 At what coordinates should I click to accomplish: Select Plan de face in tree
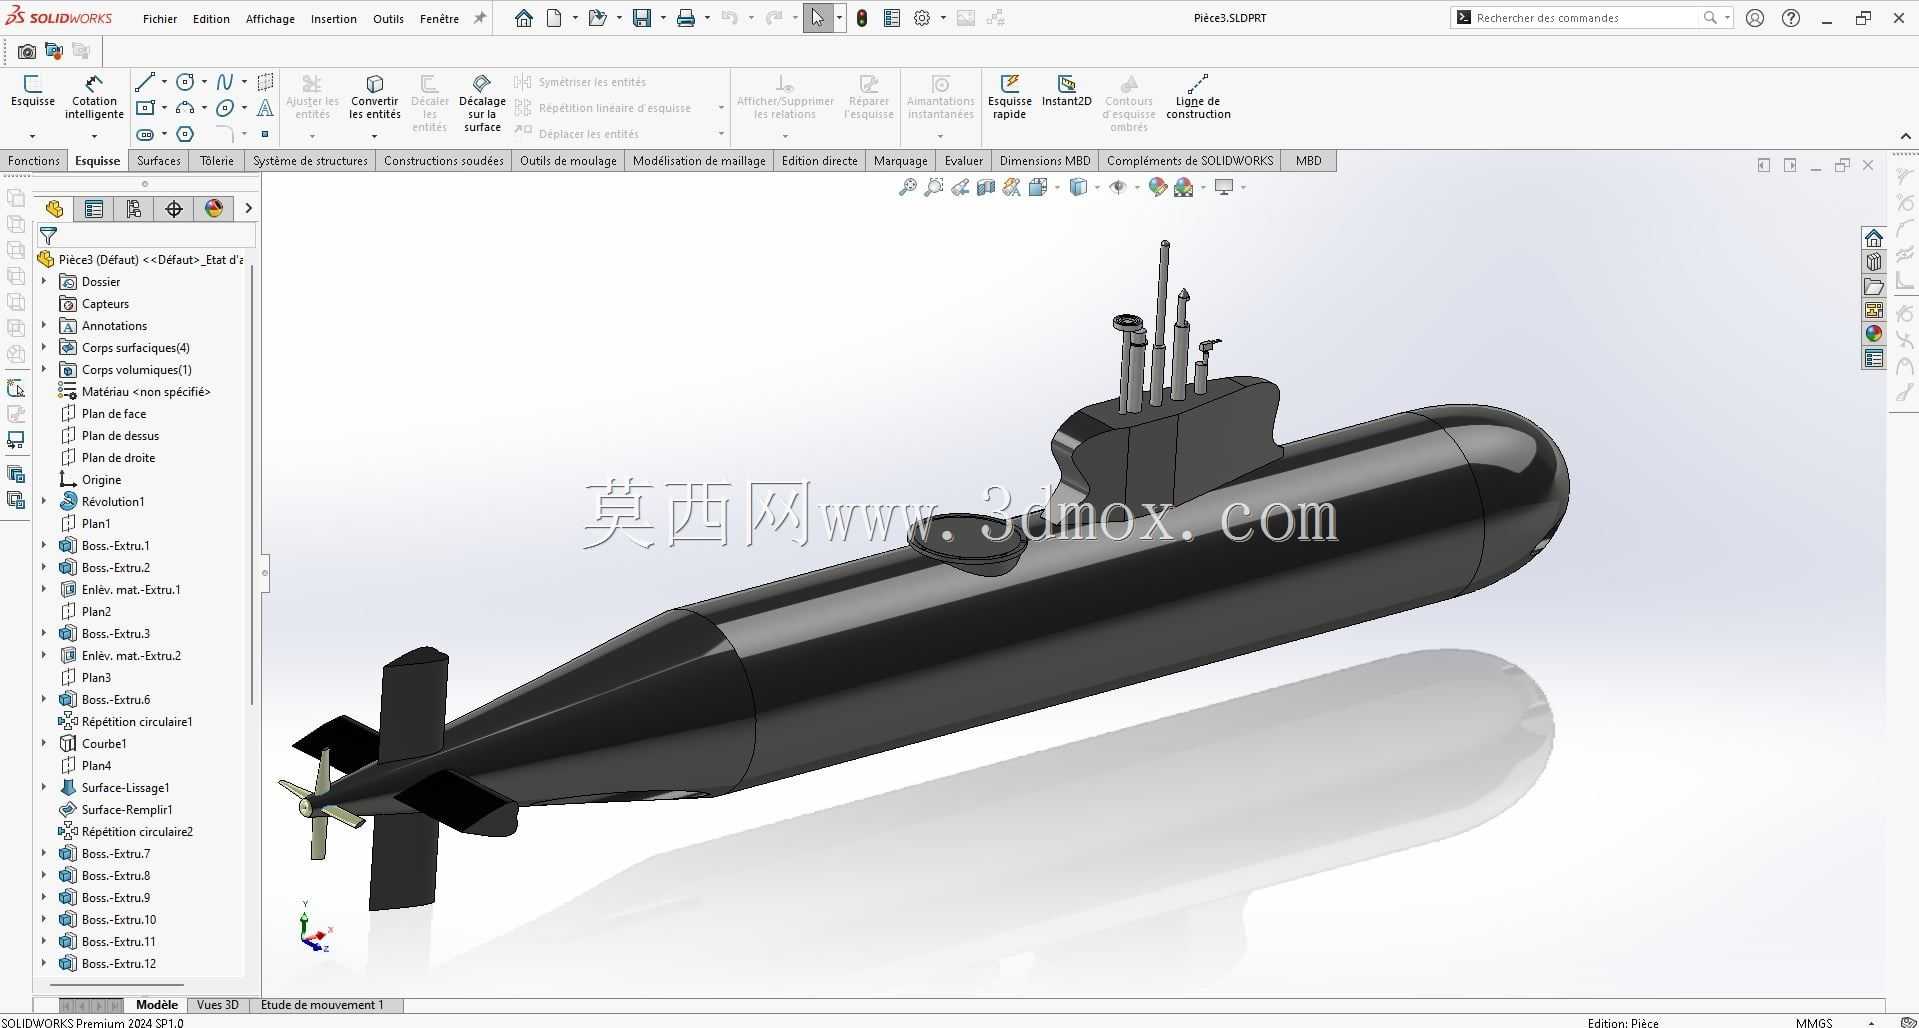click(114, 413)
